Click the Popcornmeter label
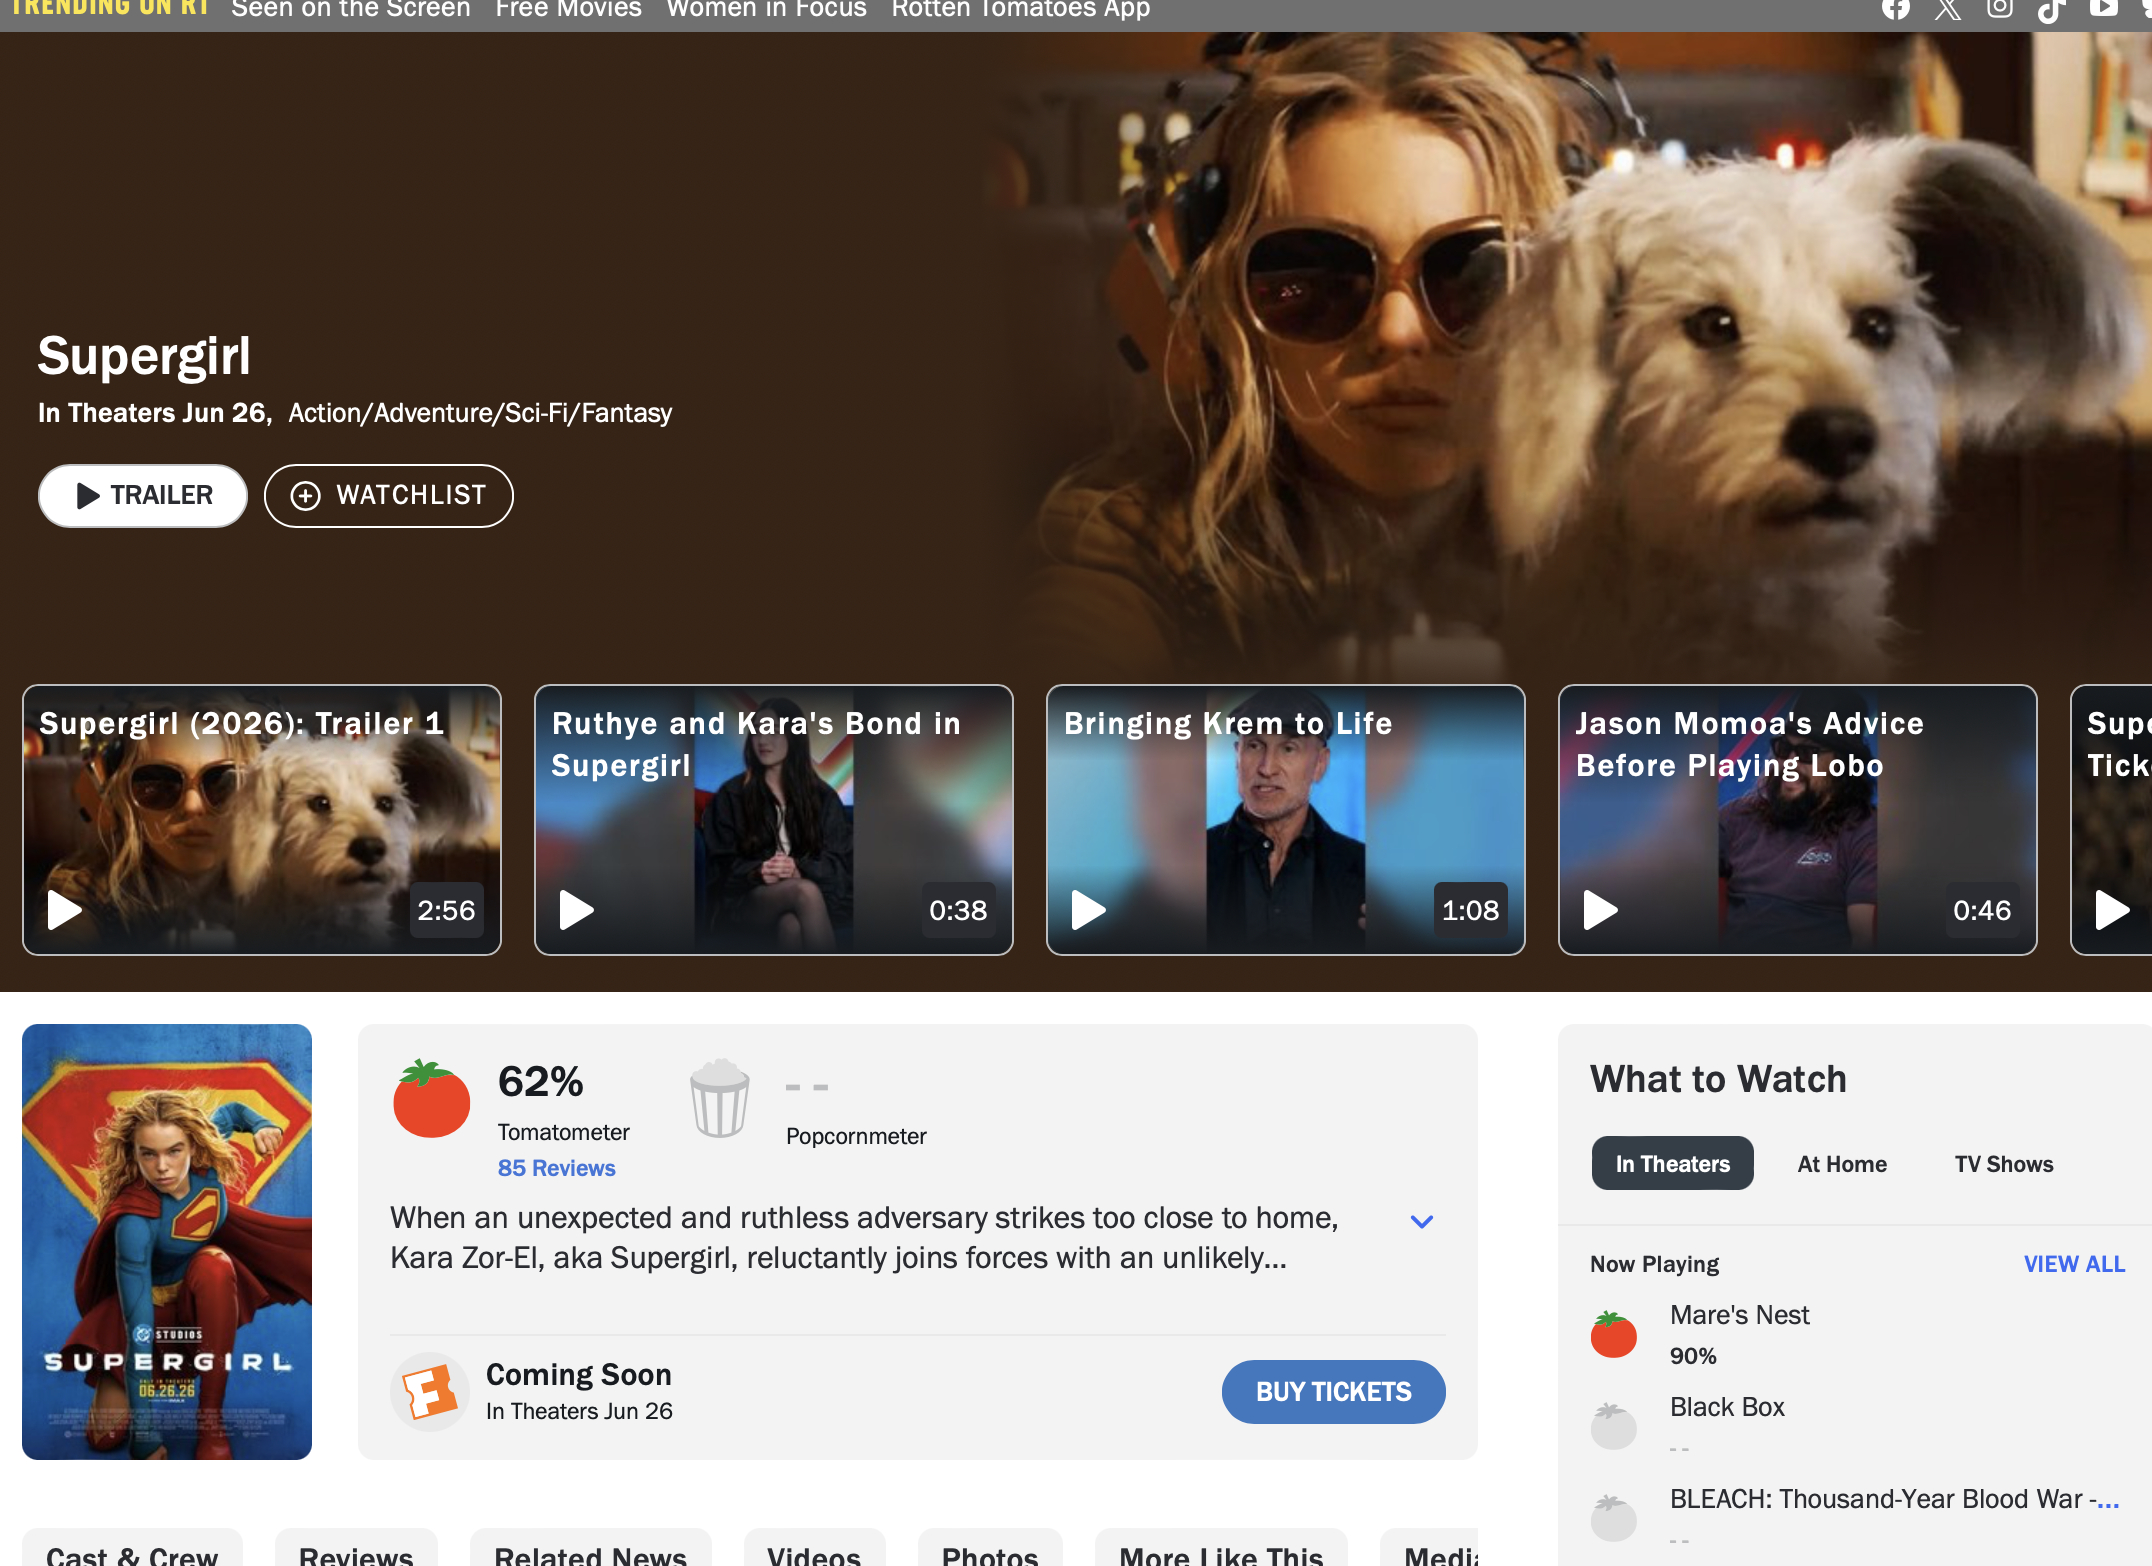Image resolution: width=2152 pixels, height=1566 pixels. [856, 1136]
